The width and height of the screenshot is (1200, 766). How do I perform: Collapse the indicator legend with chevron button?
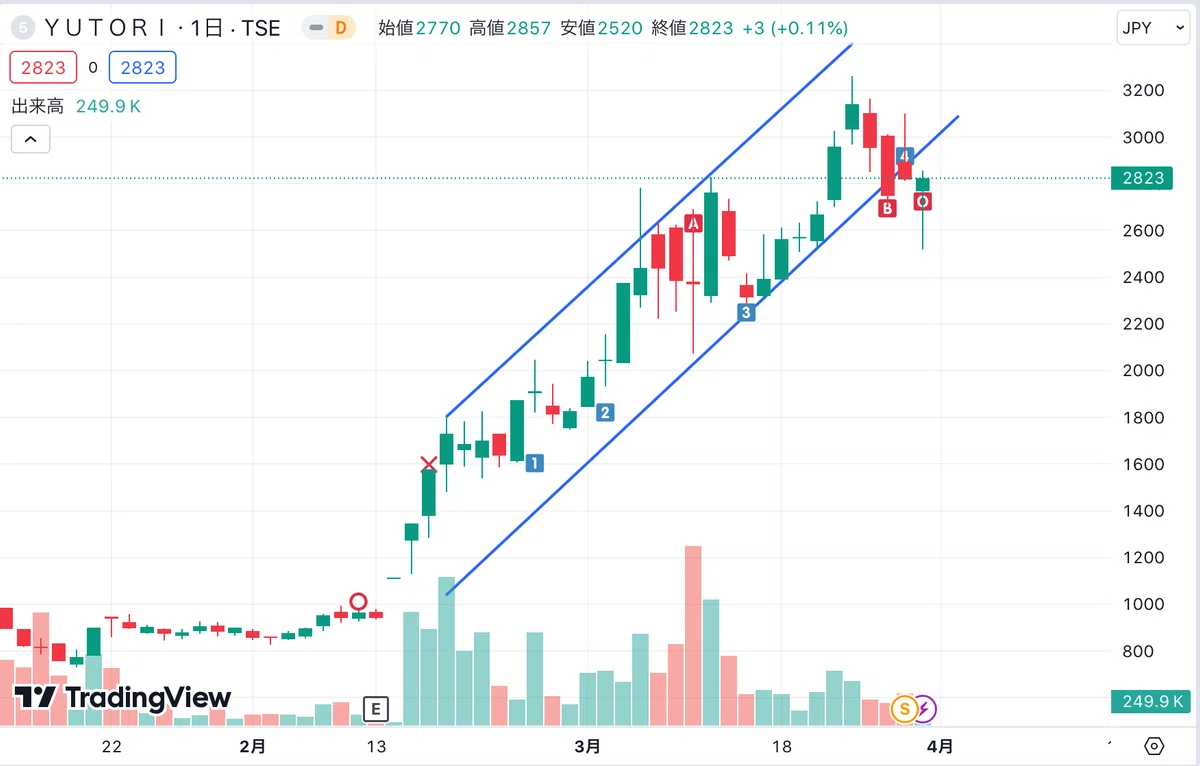(30, 139)
